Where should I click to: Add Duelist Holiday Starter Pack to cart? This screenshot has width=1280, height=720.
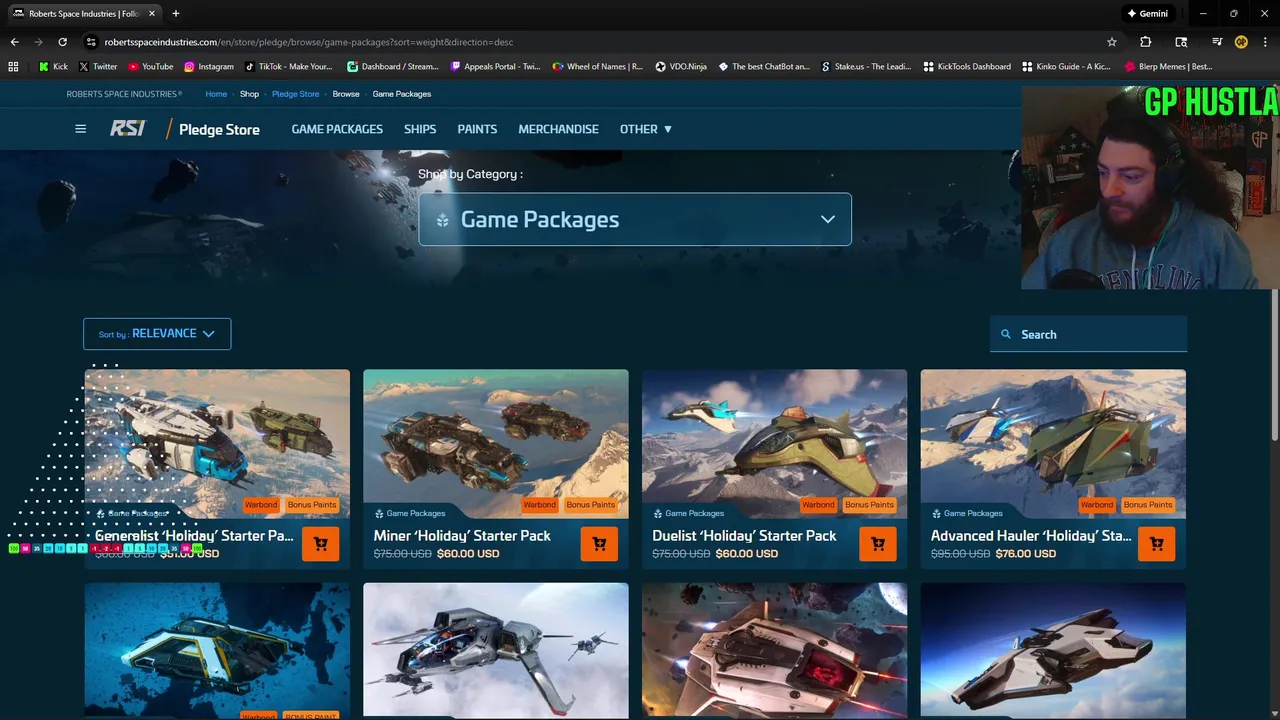878,544
